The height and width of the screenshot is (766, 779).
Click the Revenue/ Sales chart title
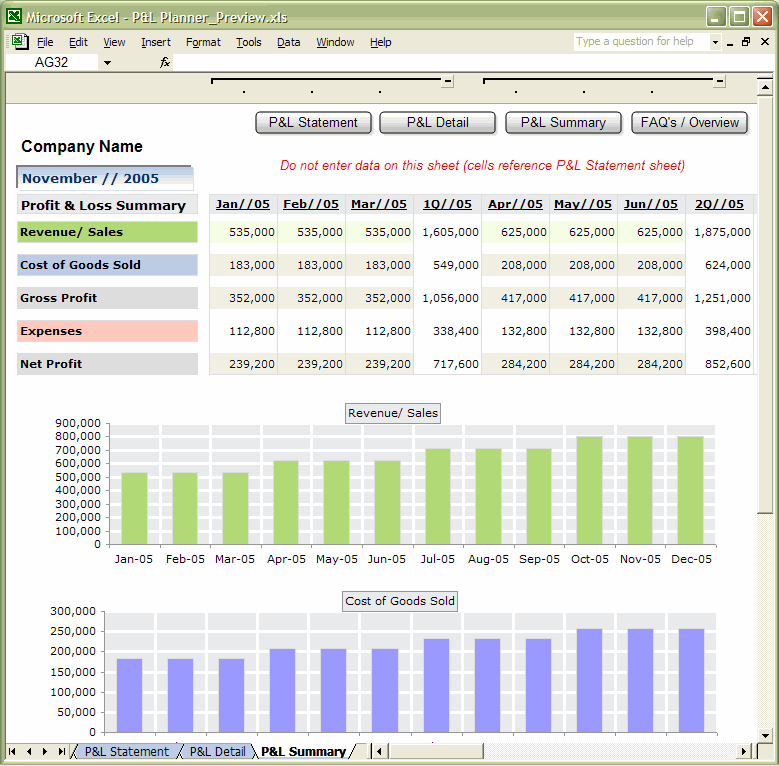click(x=393, y=413)
